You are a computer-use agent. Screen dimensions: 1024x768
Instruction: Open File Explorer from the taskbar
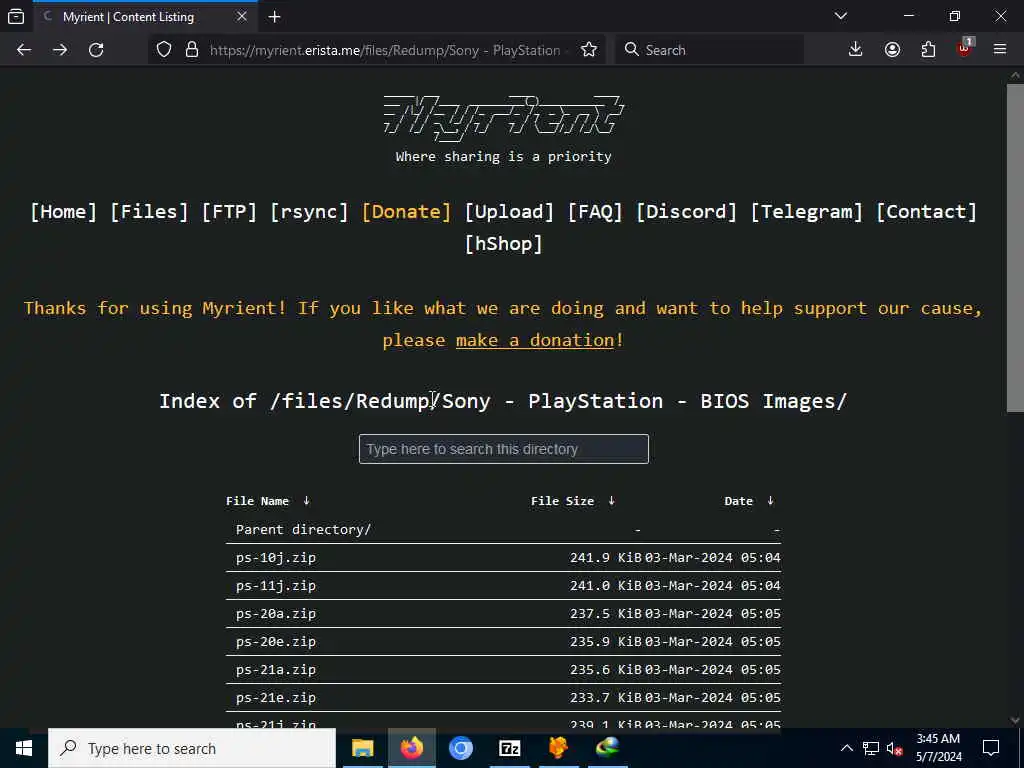point(362,748)
